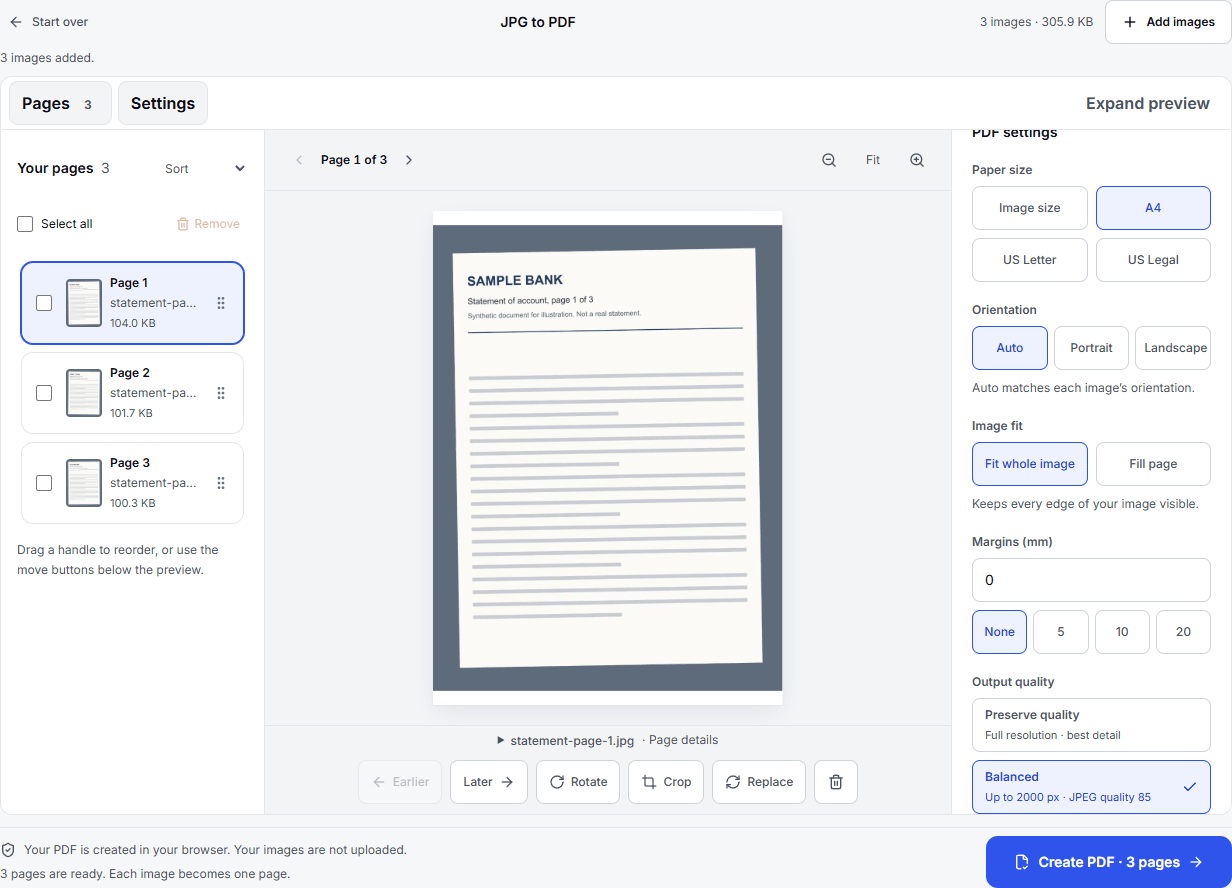This screenshot has height=888, width=1232.
Task: Tick the checkbox for Page 3
Action: click(44, 483)
